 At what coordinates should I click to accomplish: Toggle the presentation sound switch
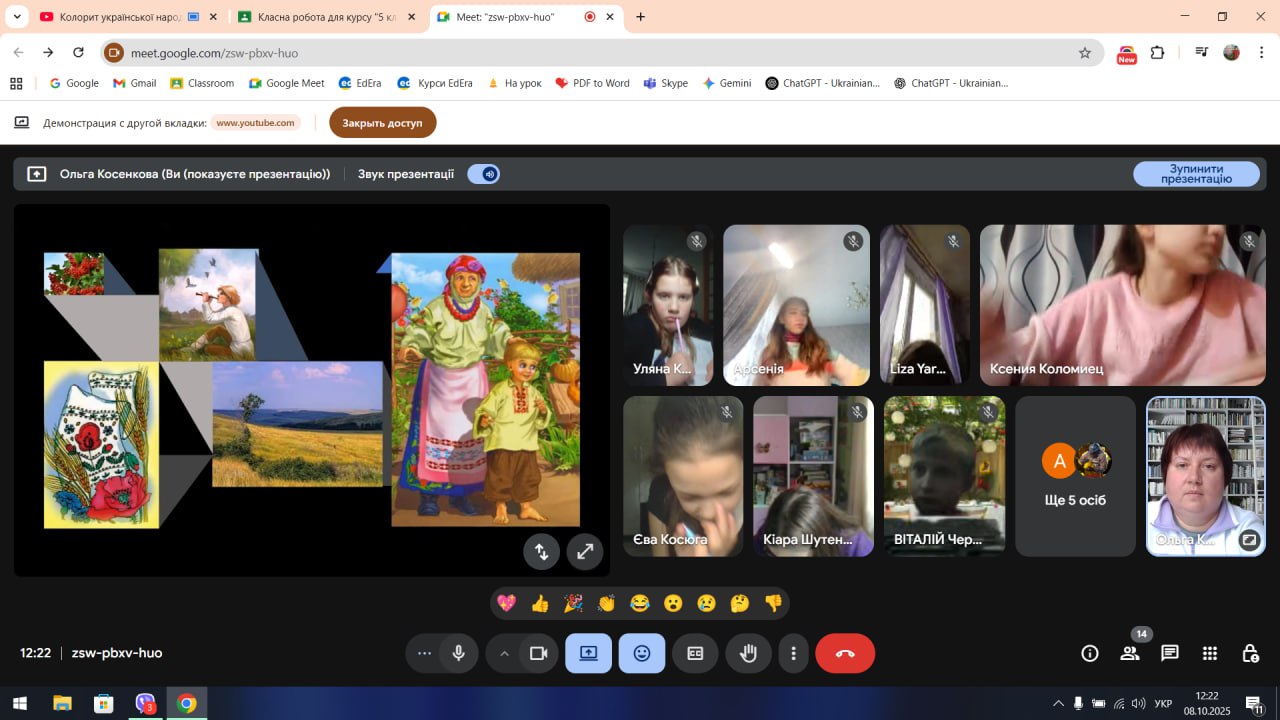[x=484, y=174]
